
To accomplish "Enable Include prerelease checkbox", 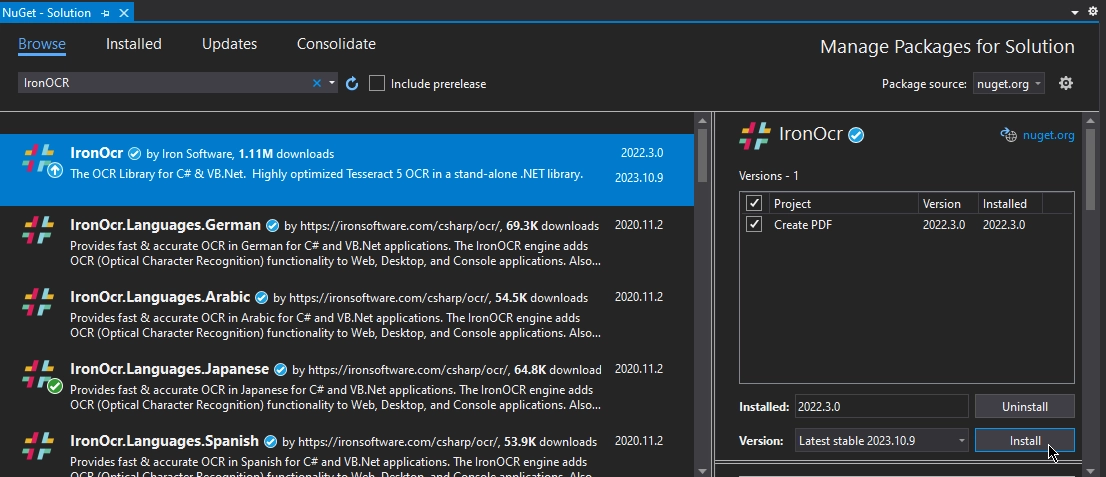I will click(x=377, y=84).
